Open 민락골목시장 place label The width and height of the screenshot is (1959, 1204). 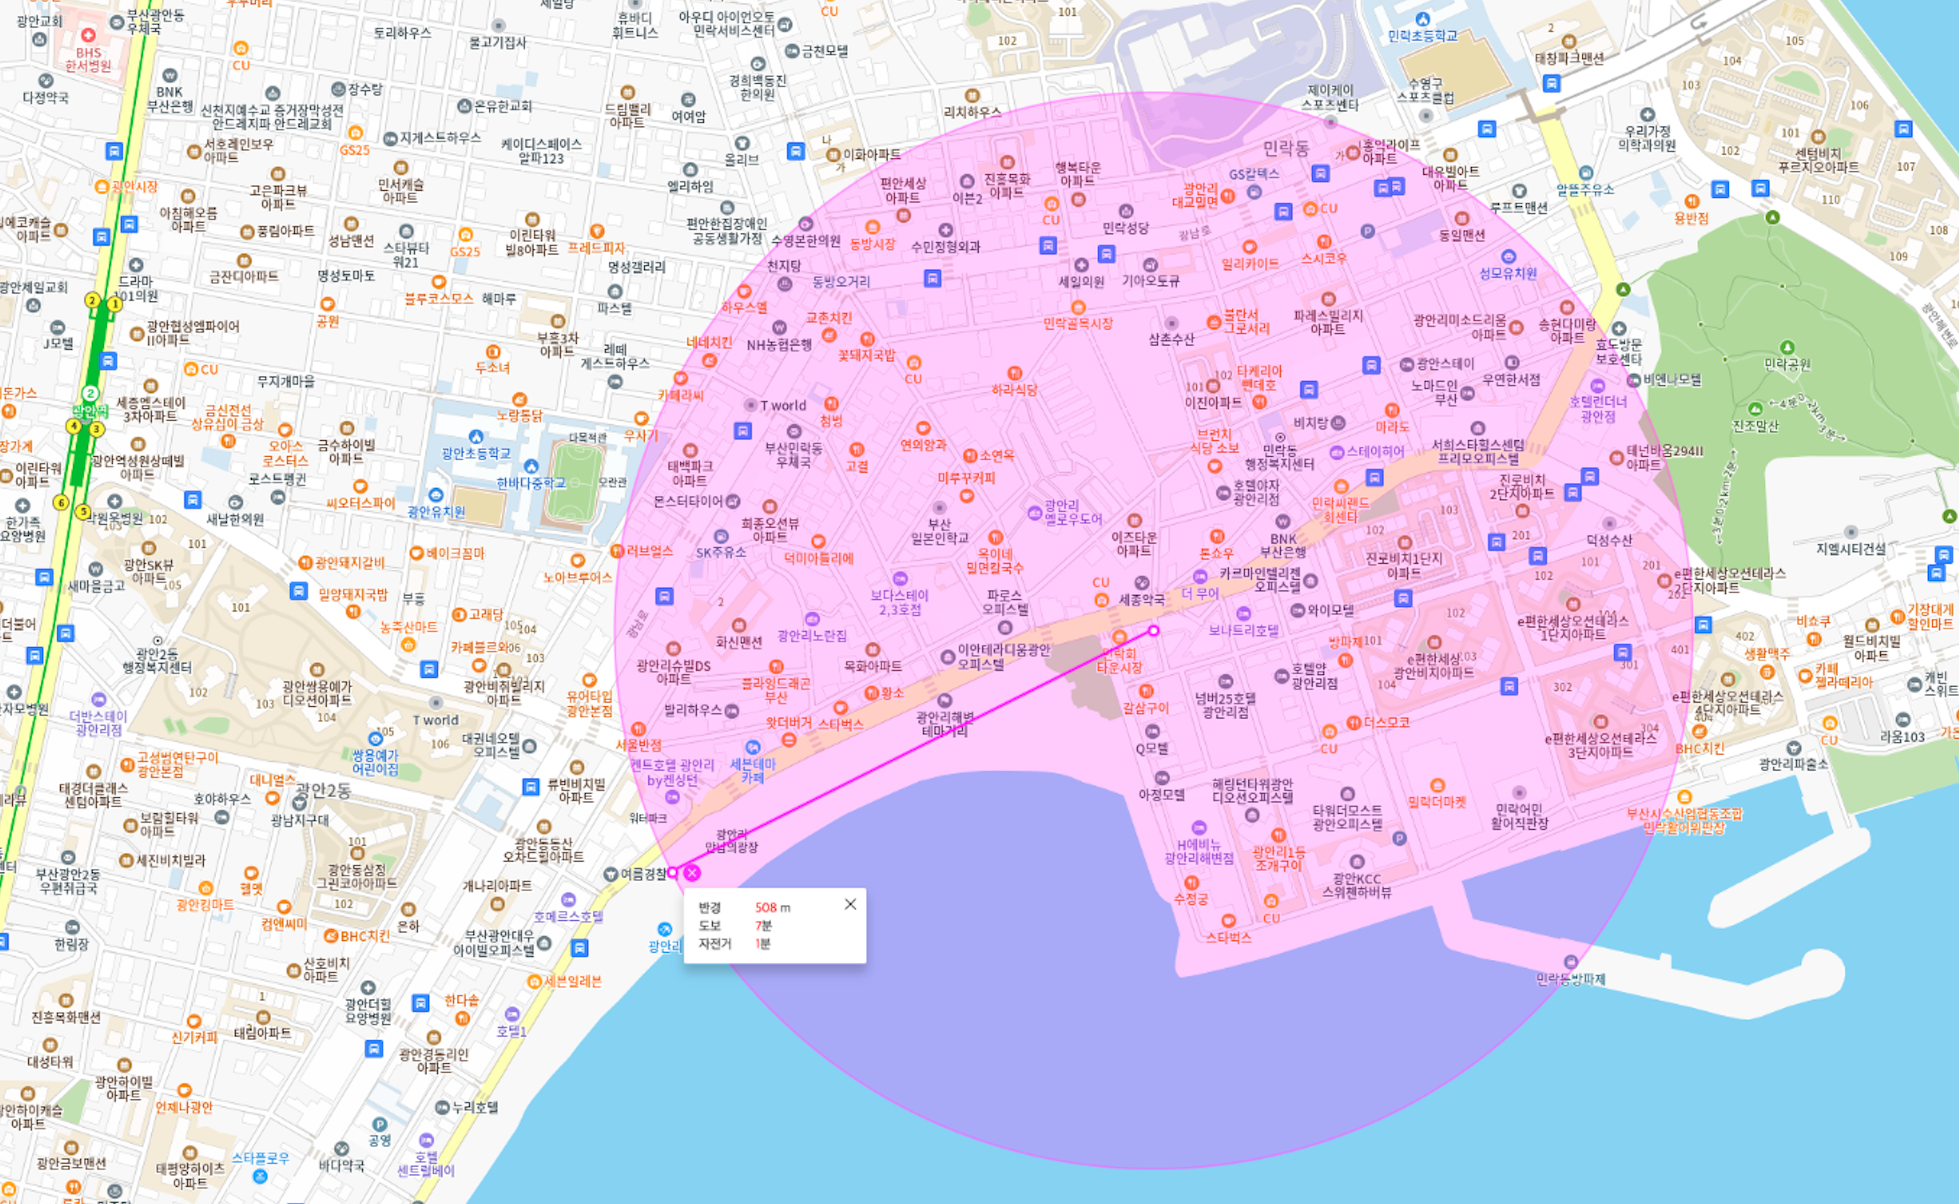tap(1078, 323)
